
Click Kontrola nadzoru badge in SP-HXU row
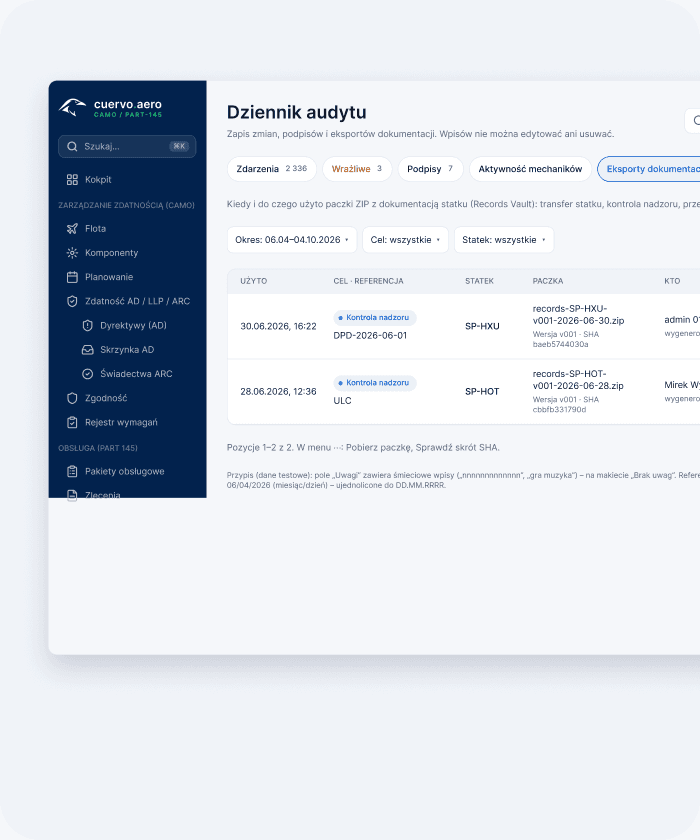[x=374, y=318]
